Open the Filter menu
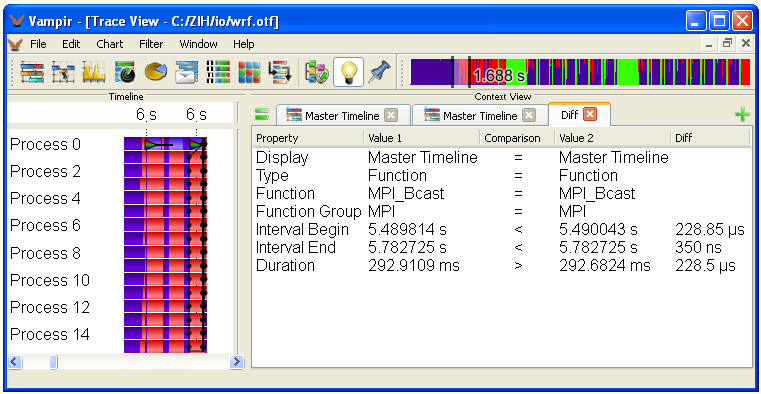 151,44
